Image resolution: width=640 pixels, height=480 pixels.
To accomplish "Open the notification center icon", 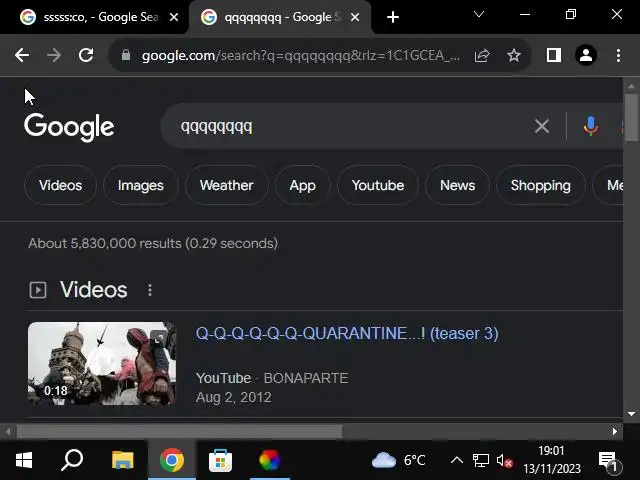I will (x=610, y=460).
